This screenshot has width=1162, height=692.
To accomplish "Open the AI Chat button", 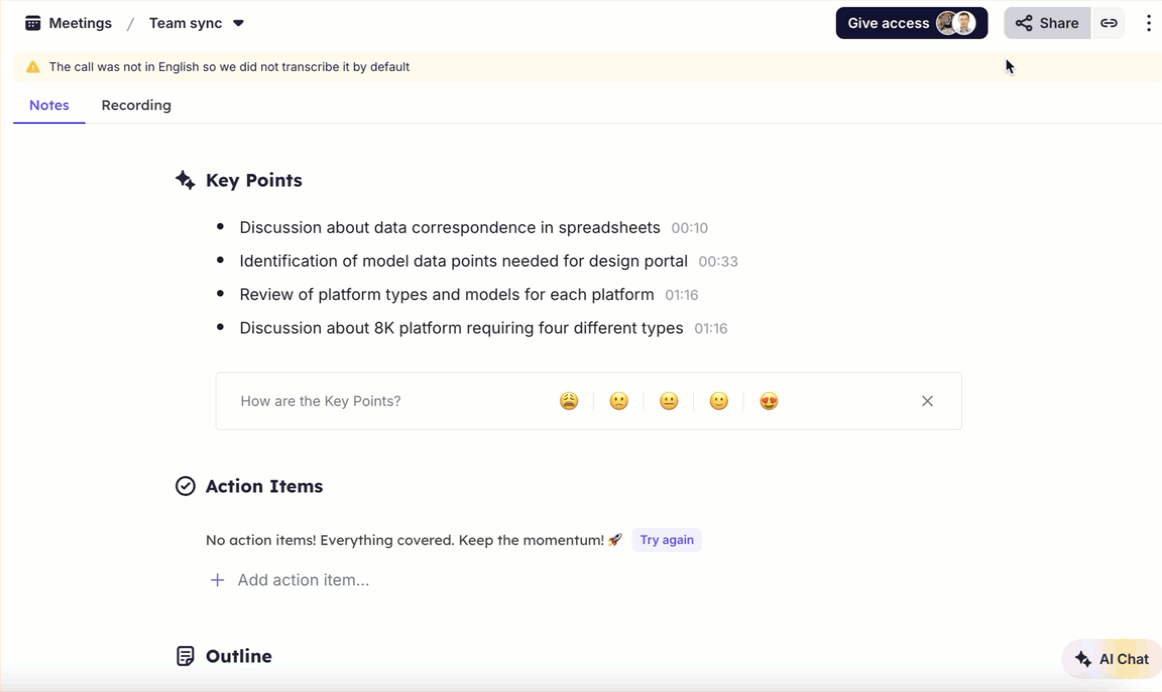I will tap(1112, 659).
